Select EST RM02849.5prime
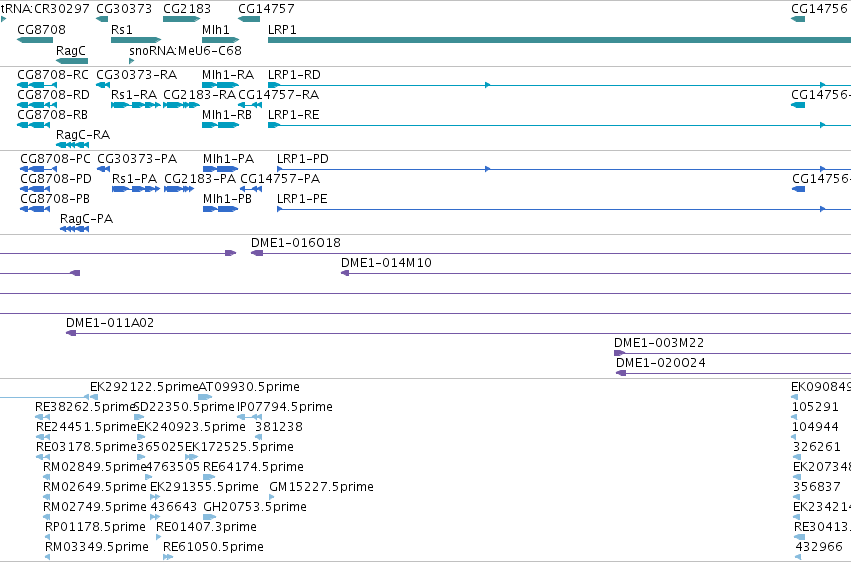The width and height of the screenshot is (851, 562). [95, 468]
